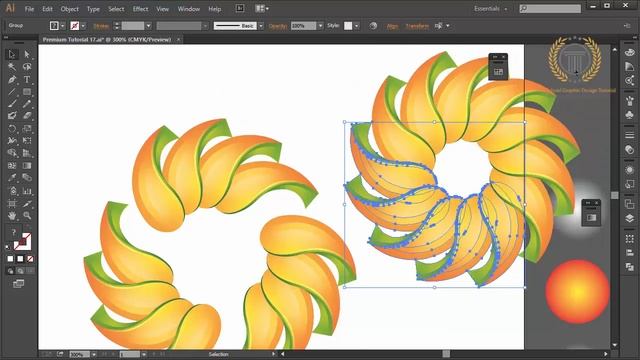This screenshot has width=640, height=360.
Task: Open the Arrange Documents dropdown
Action: tap(262, 9)
